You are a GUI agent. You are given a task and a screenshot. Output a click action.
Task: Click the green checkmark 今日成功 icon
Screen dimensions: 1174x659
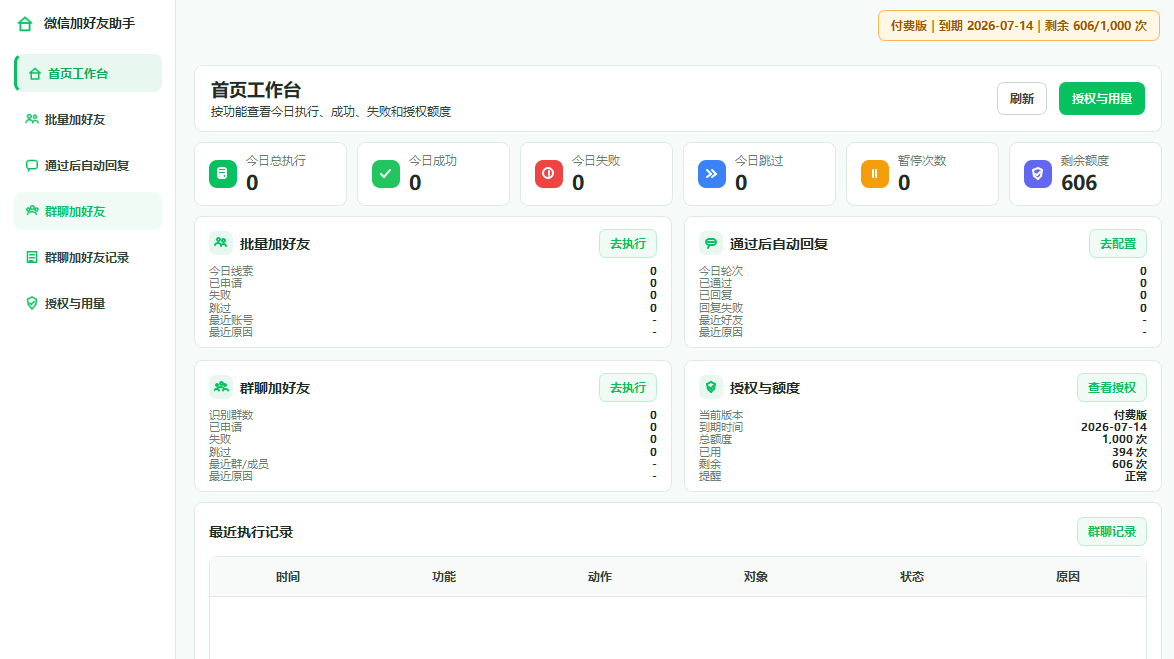click(386, 174)
